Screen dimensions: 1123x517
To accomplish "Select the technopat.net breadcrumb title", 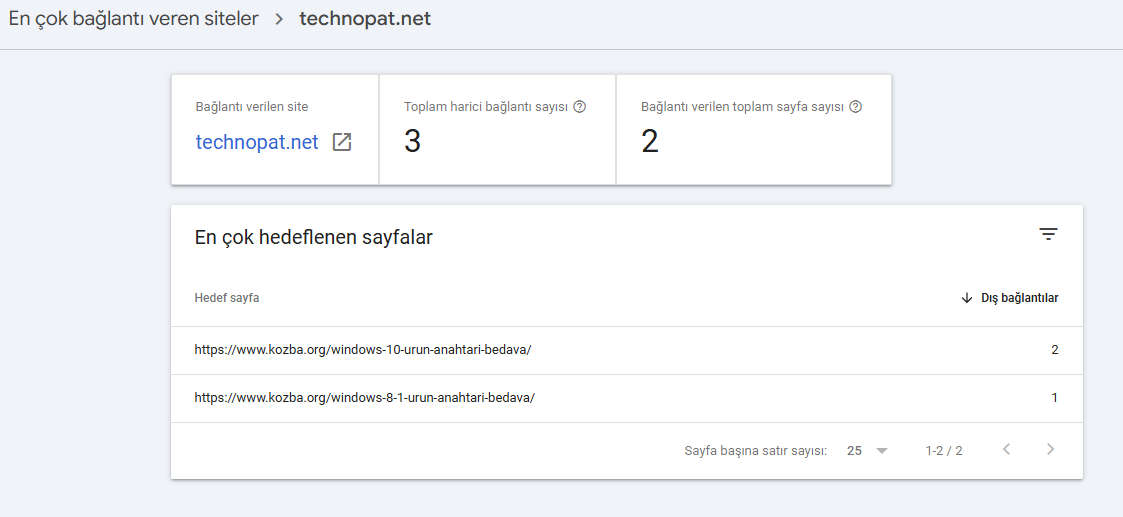I will coord(365,19).
